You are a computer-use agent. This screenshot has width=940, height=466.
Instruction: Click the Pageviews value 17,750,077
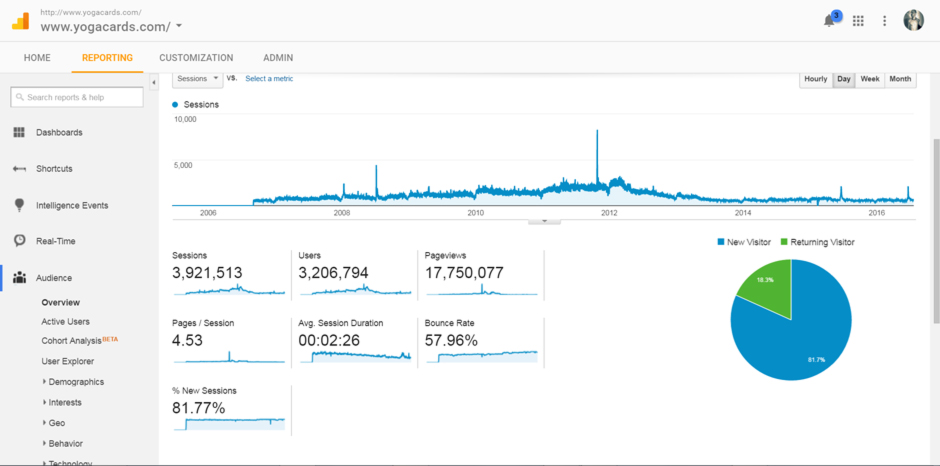[464, 273]
